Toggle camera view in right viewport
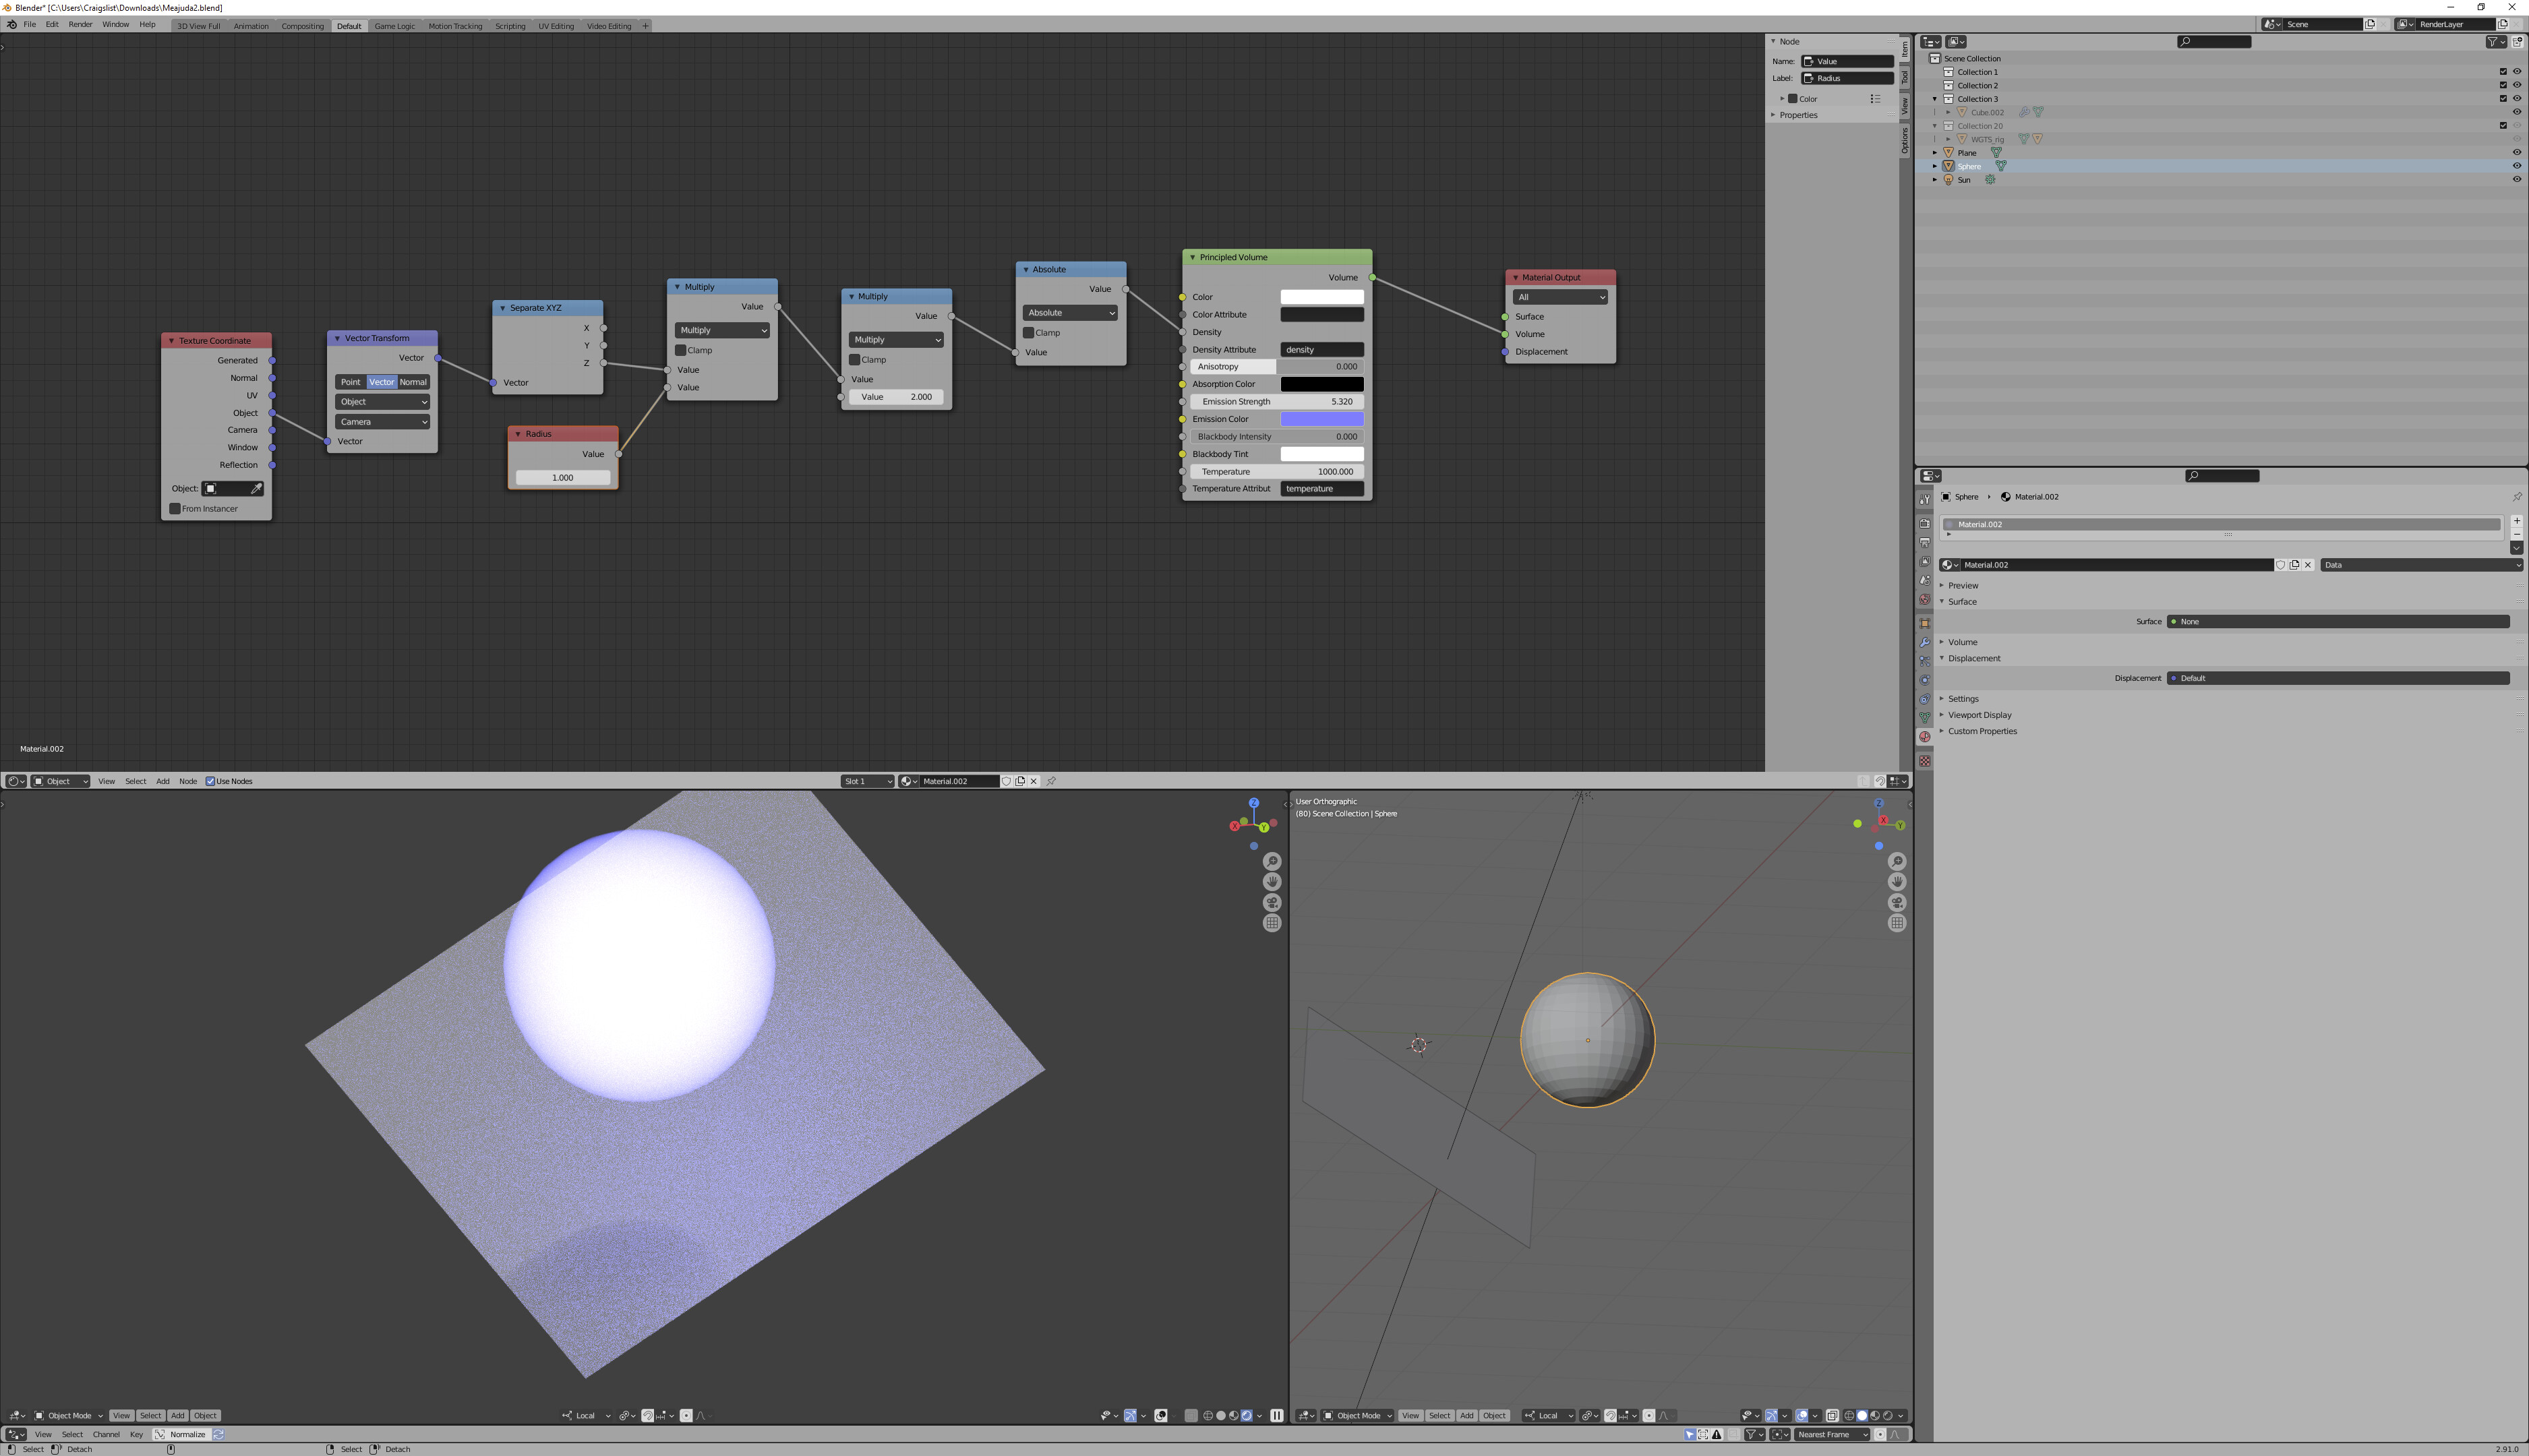The image size is (2529, 1456). [x=1896, y=902]
